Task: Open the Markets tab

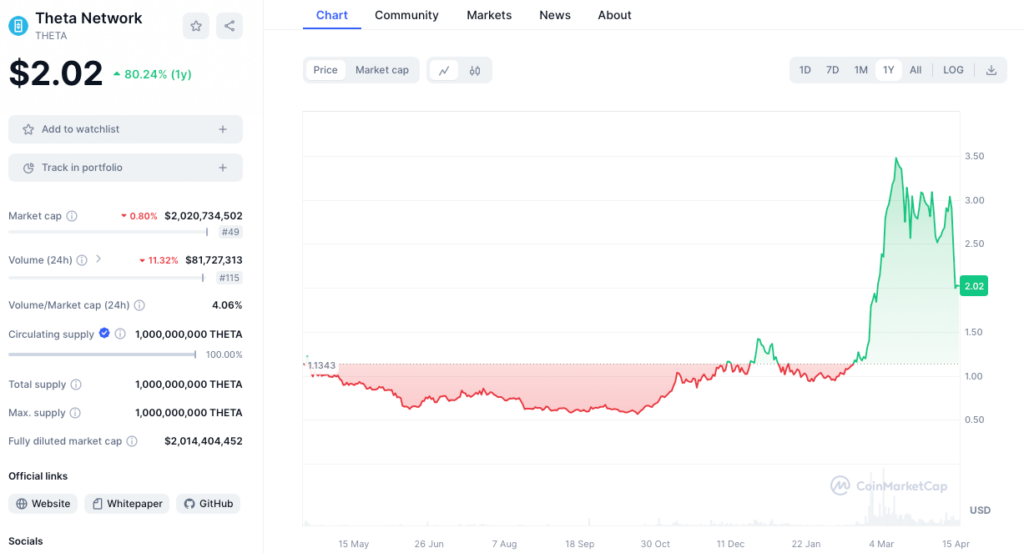Action: (x=489, y=15)
